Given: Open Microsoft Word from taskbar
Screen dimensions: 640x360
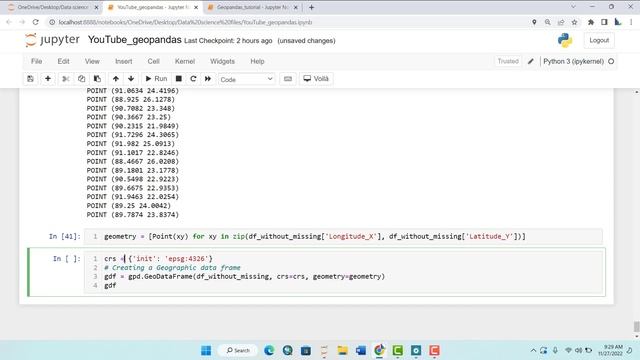Looking at the screenshot, I should click(x=361, y=350).
